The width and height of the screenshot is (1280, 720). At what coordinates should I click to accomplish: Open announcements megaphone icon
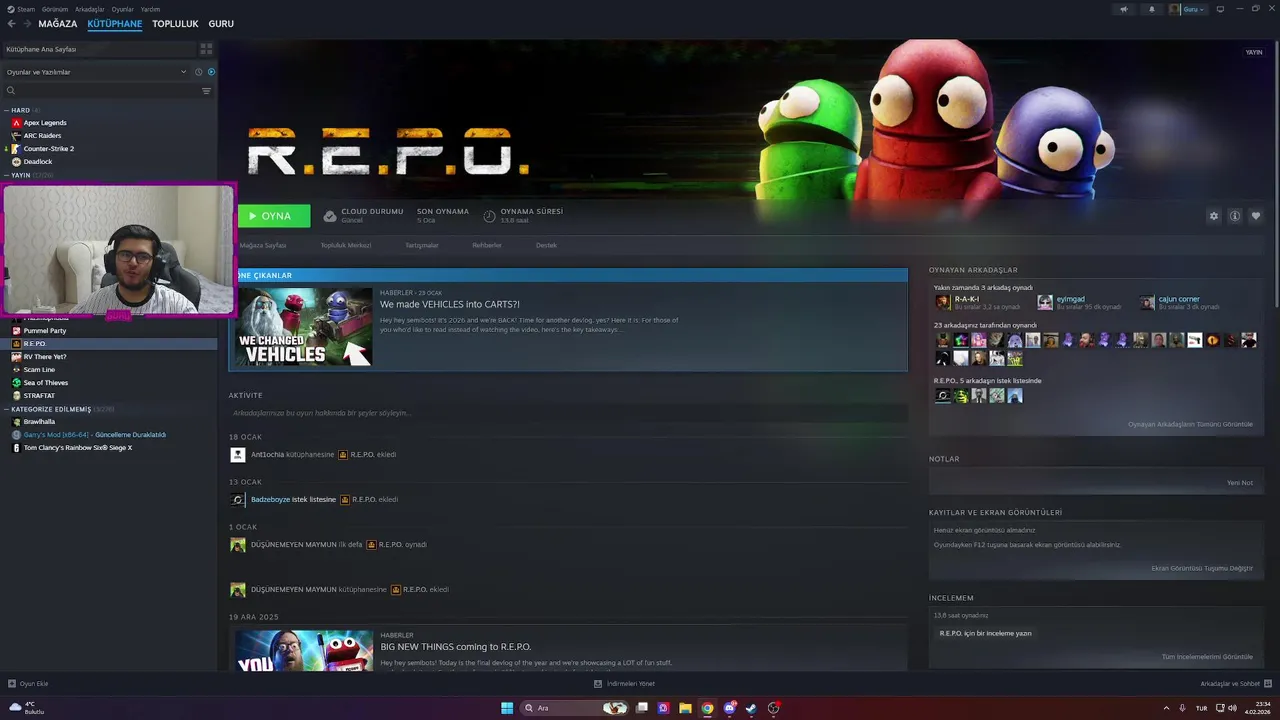click(x=1124, y=9)
